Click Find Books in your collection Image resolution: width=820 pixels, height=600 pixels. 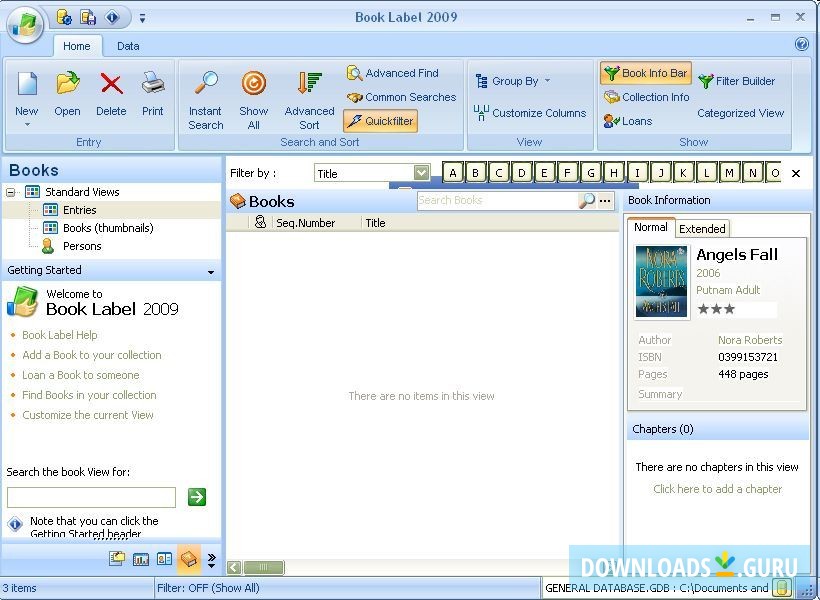[x=89, y=395]
